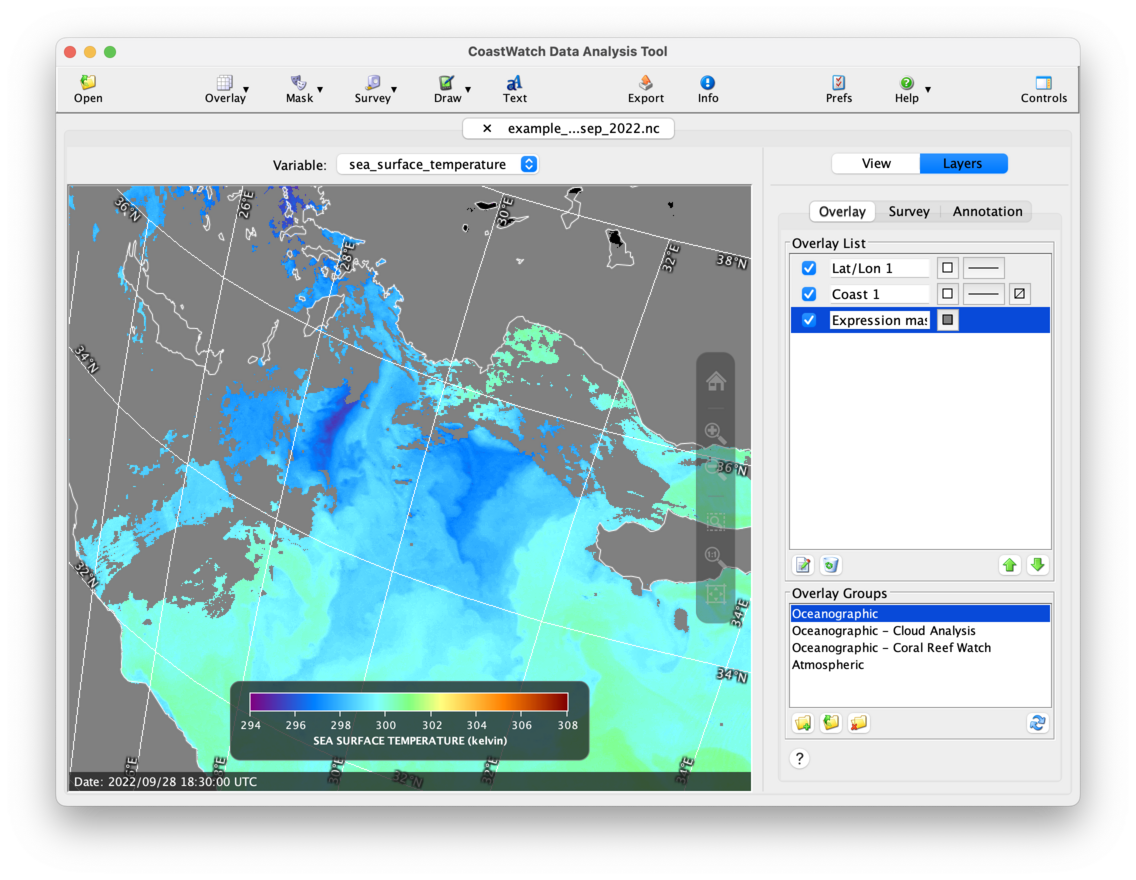Image resolution: width=1136 pixels, height=880 pixels.
Task: Open the Controls panel
Action: click(1044, 88)
